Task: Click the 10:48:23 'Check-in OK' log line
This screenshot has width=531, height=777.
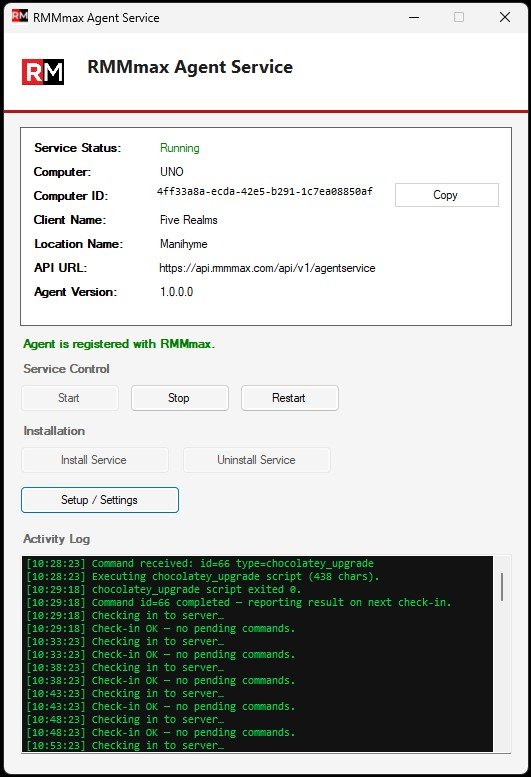Action: 161,732
